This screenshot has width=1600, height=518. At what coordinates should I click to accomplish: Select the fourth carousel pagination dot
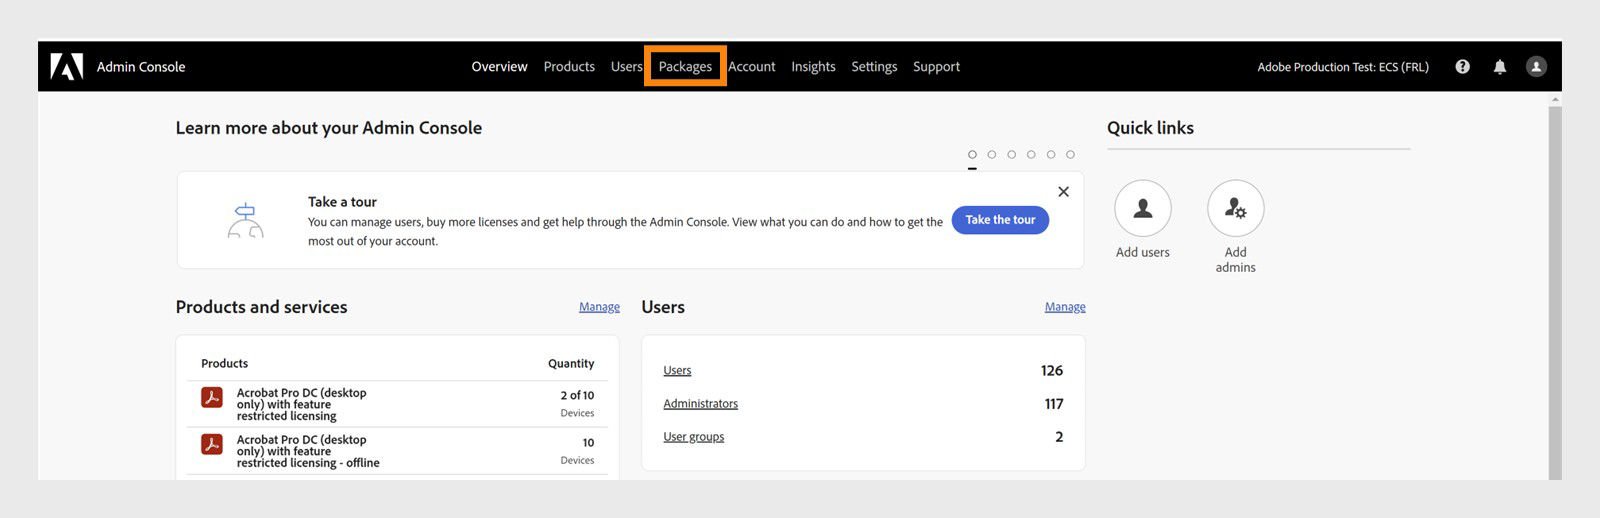[1031, 154]
